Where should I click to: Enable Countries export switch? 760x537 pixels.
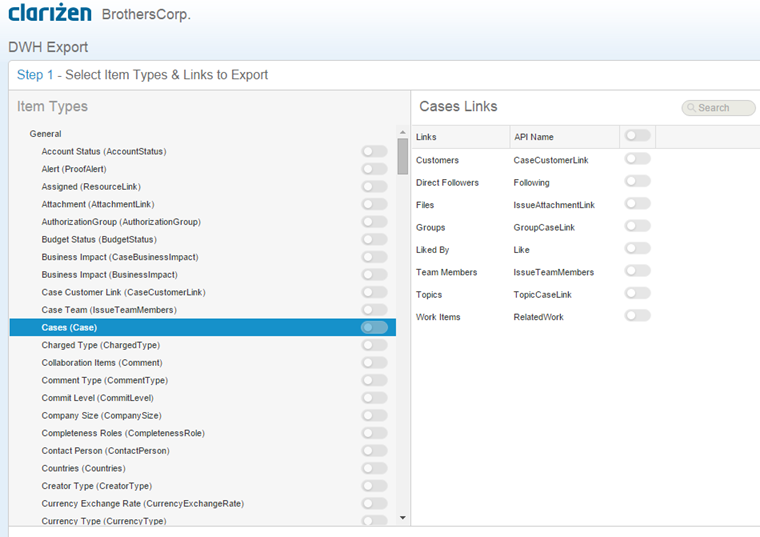(374, 468)
